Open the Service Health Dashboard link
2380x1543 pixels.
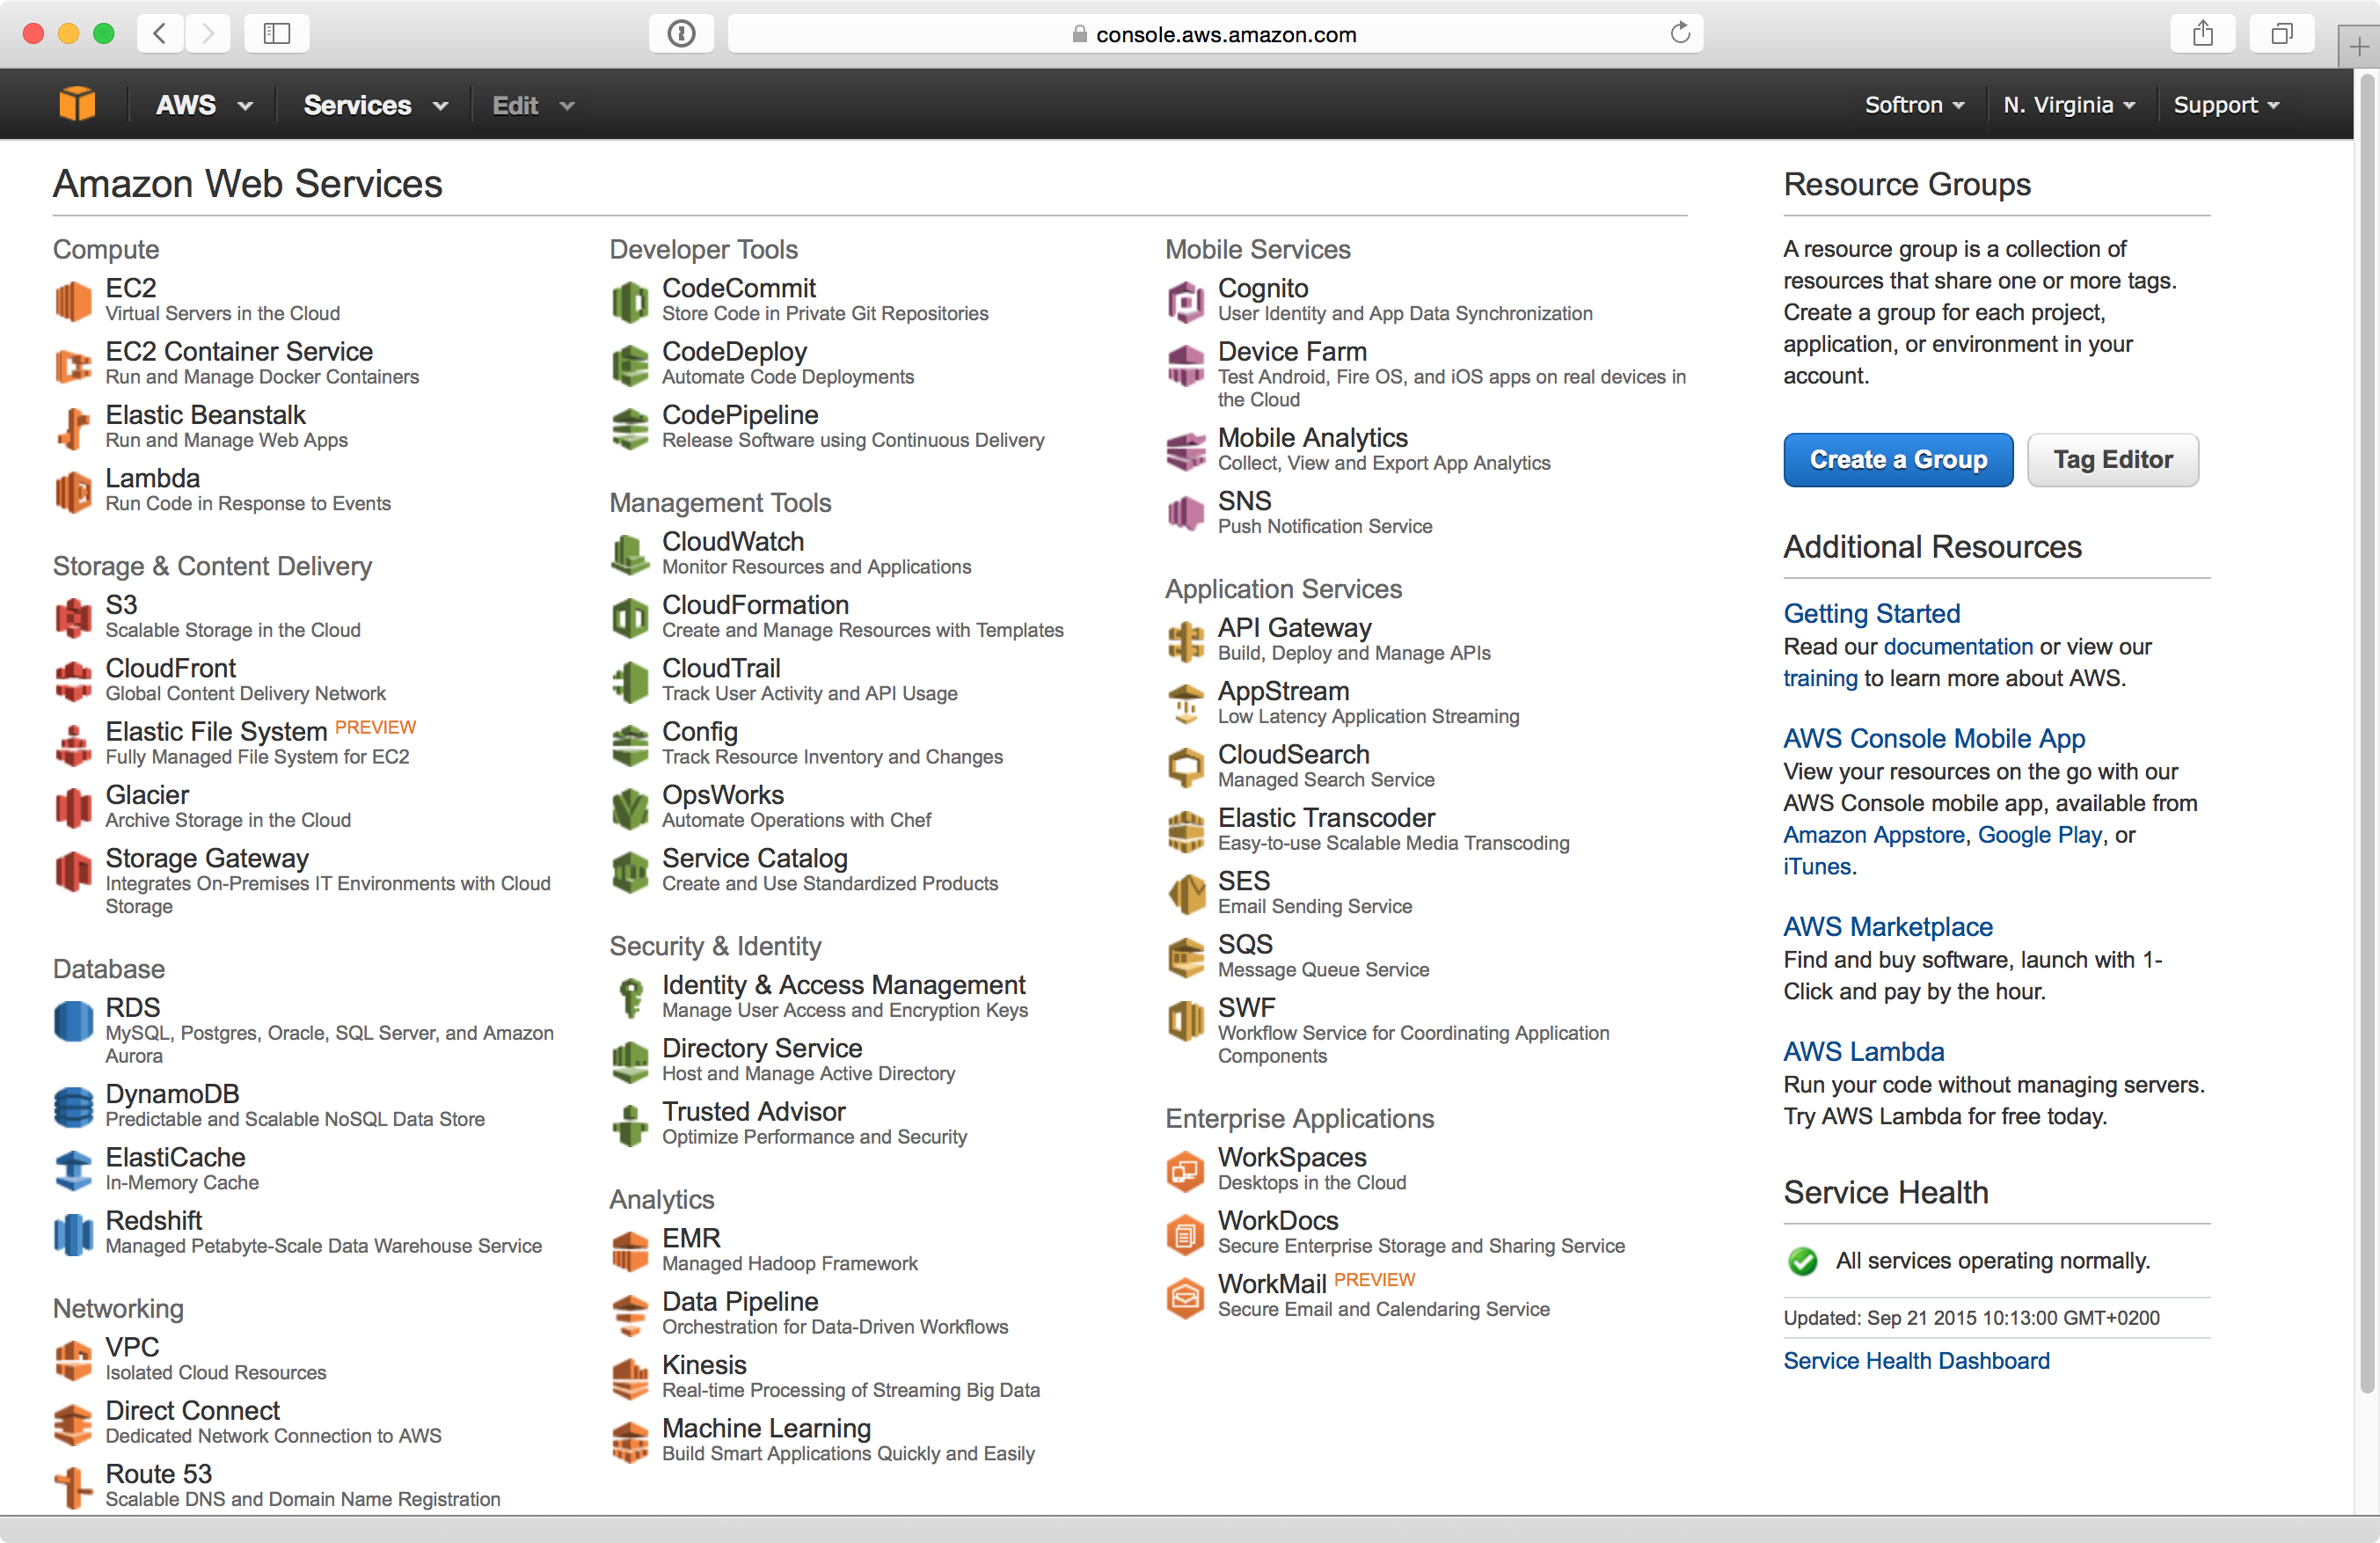point(1916,1361)
